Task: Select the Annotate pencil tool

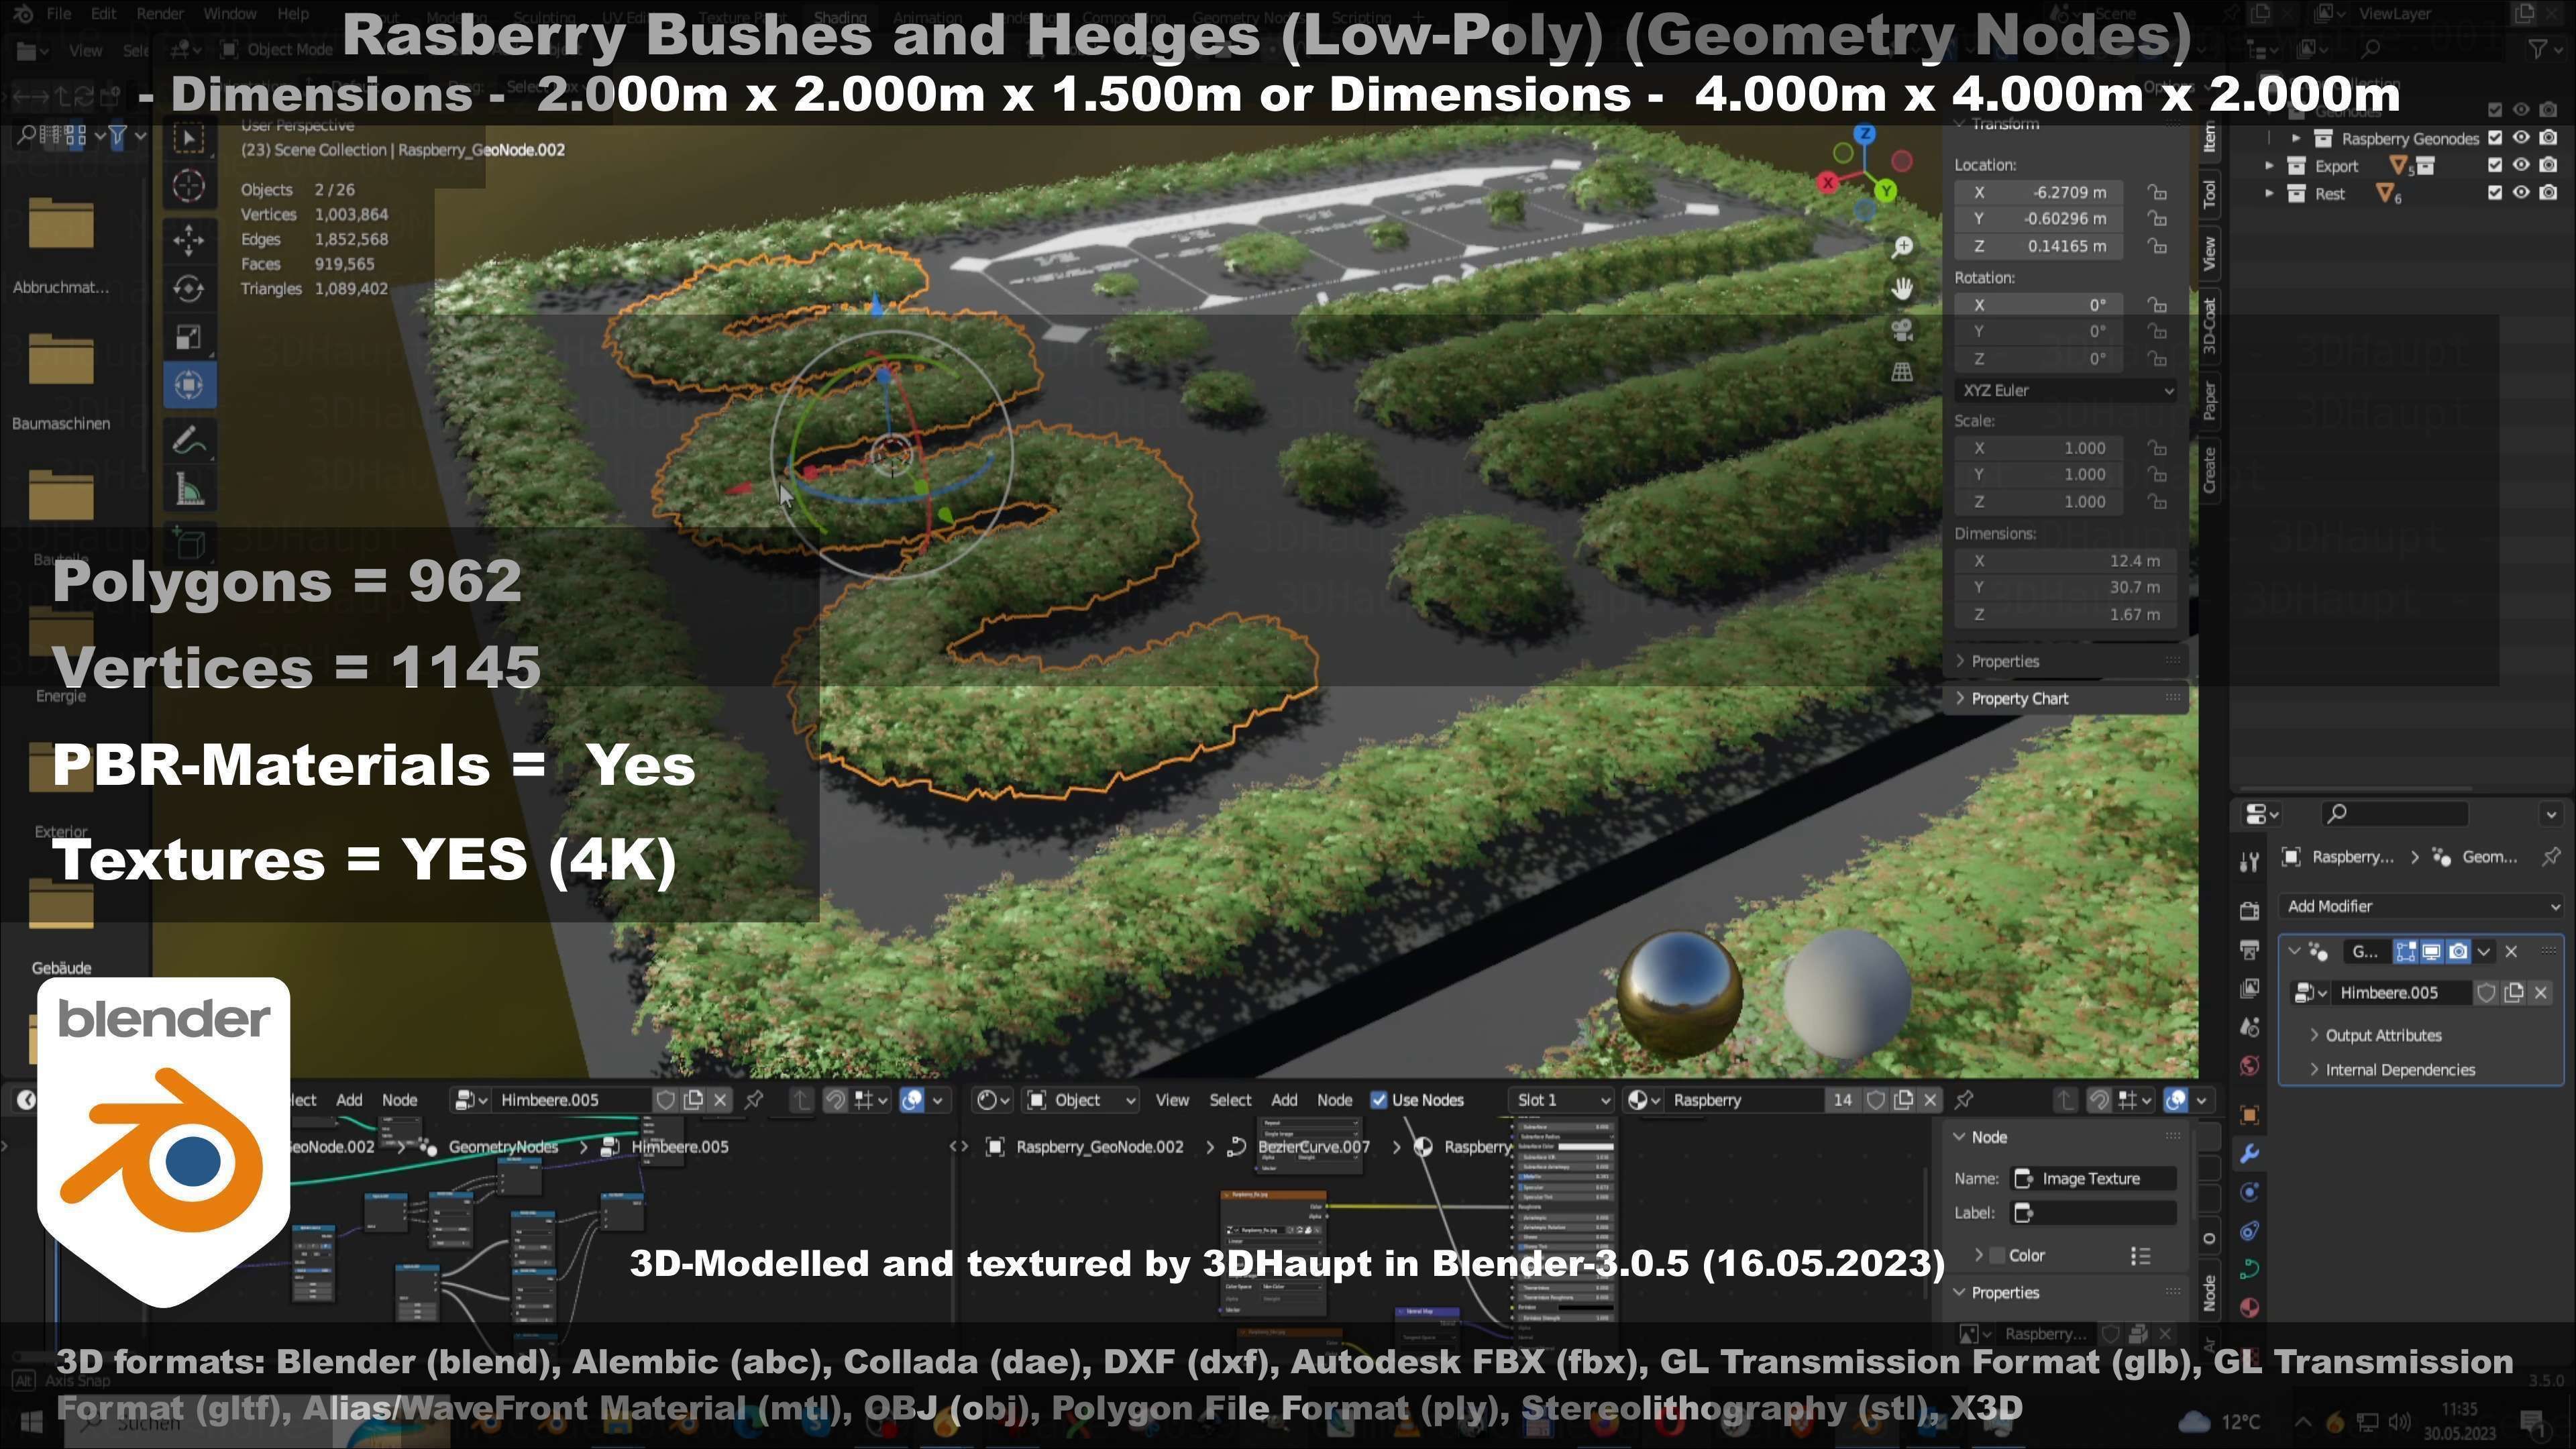Action: pyautogui.click(x=189, y=440)
